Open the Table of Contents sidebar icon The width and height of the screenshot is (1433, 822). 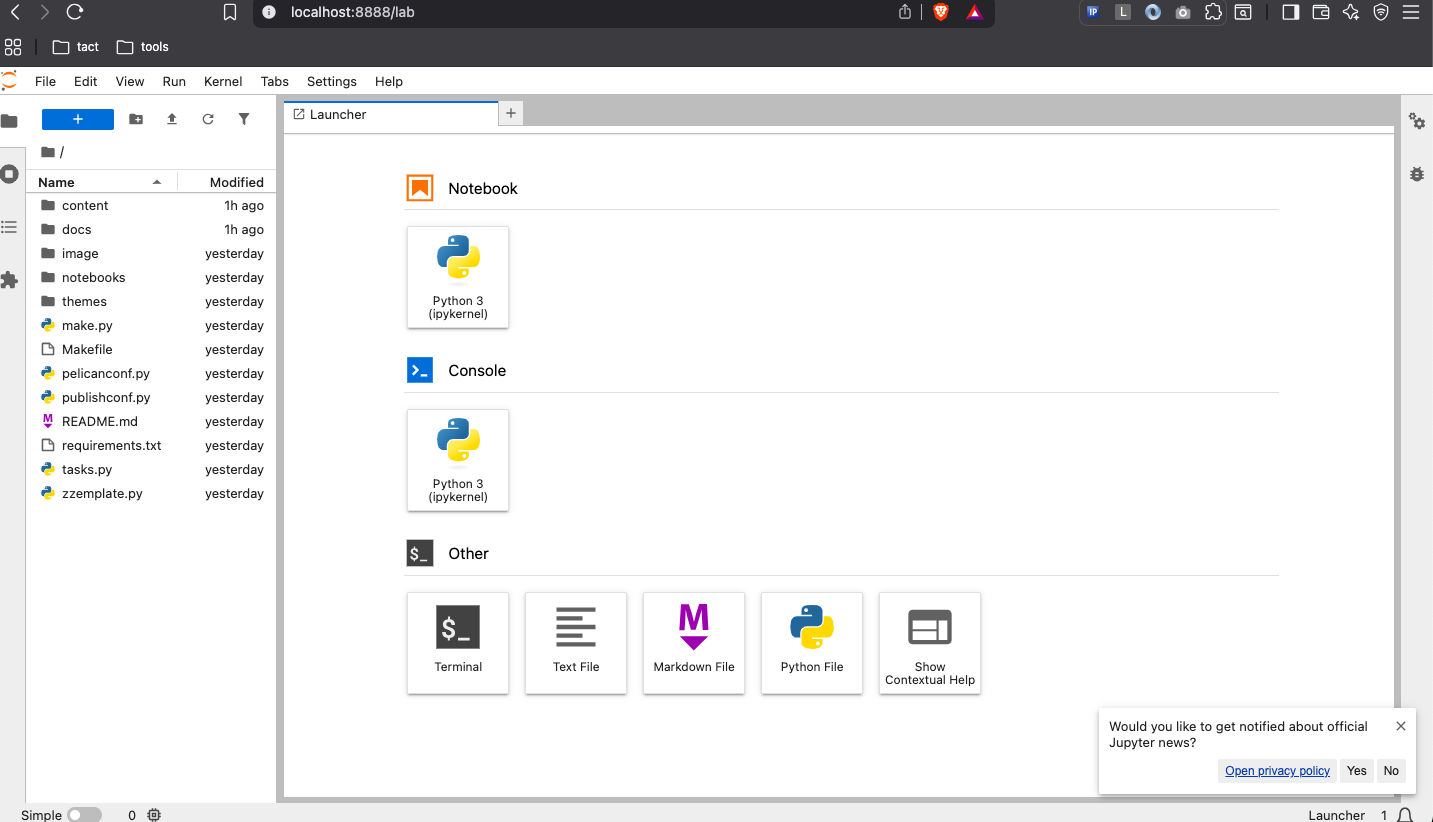[x=10, y=227]
